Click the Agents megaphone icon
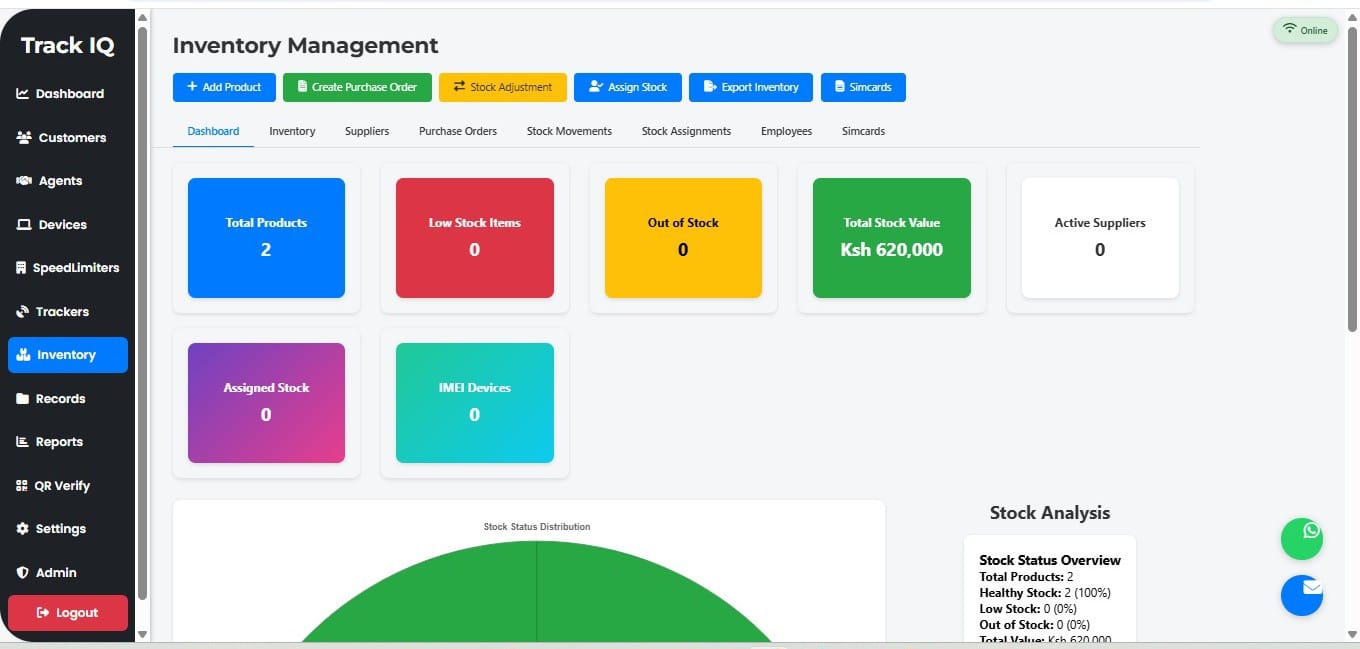This screenshot has width=1360, height=649. point(24,180)
